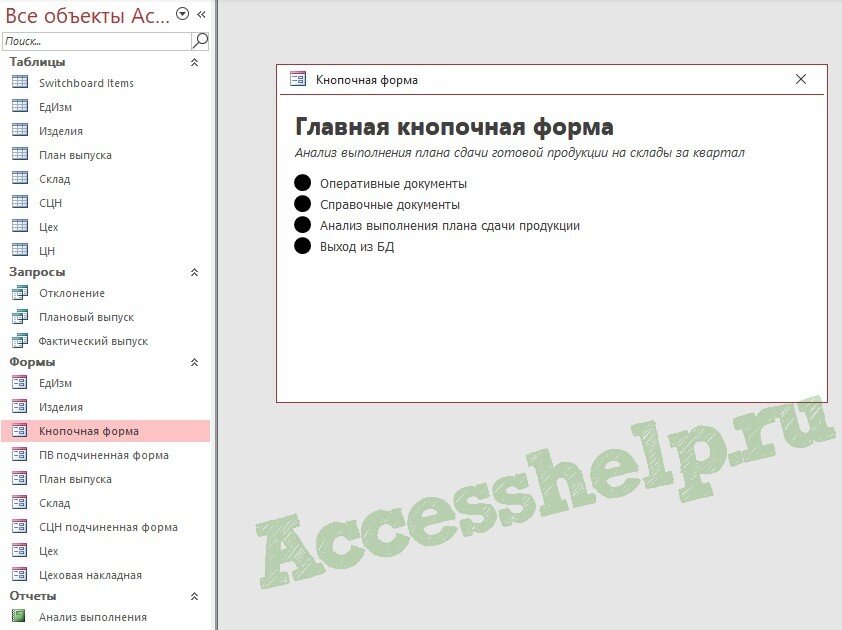The image size is (842, 630).
Task: Click the План выпуска form icon
Action: point(20,478)
